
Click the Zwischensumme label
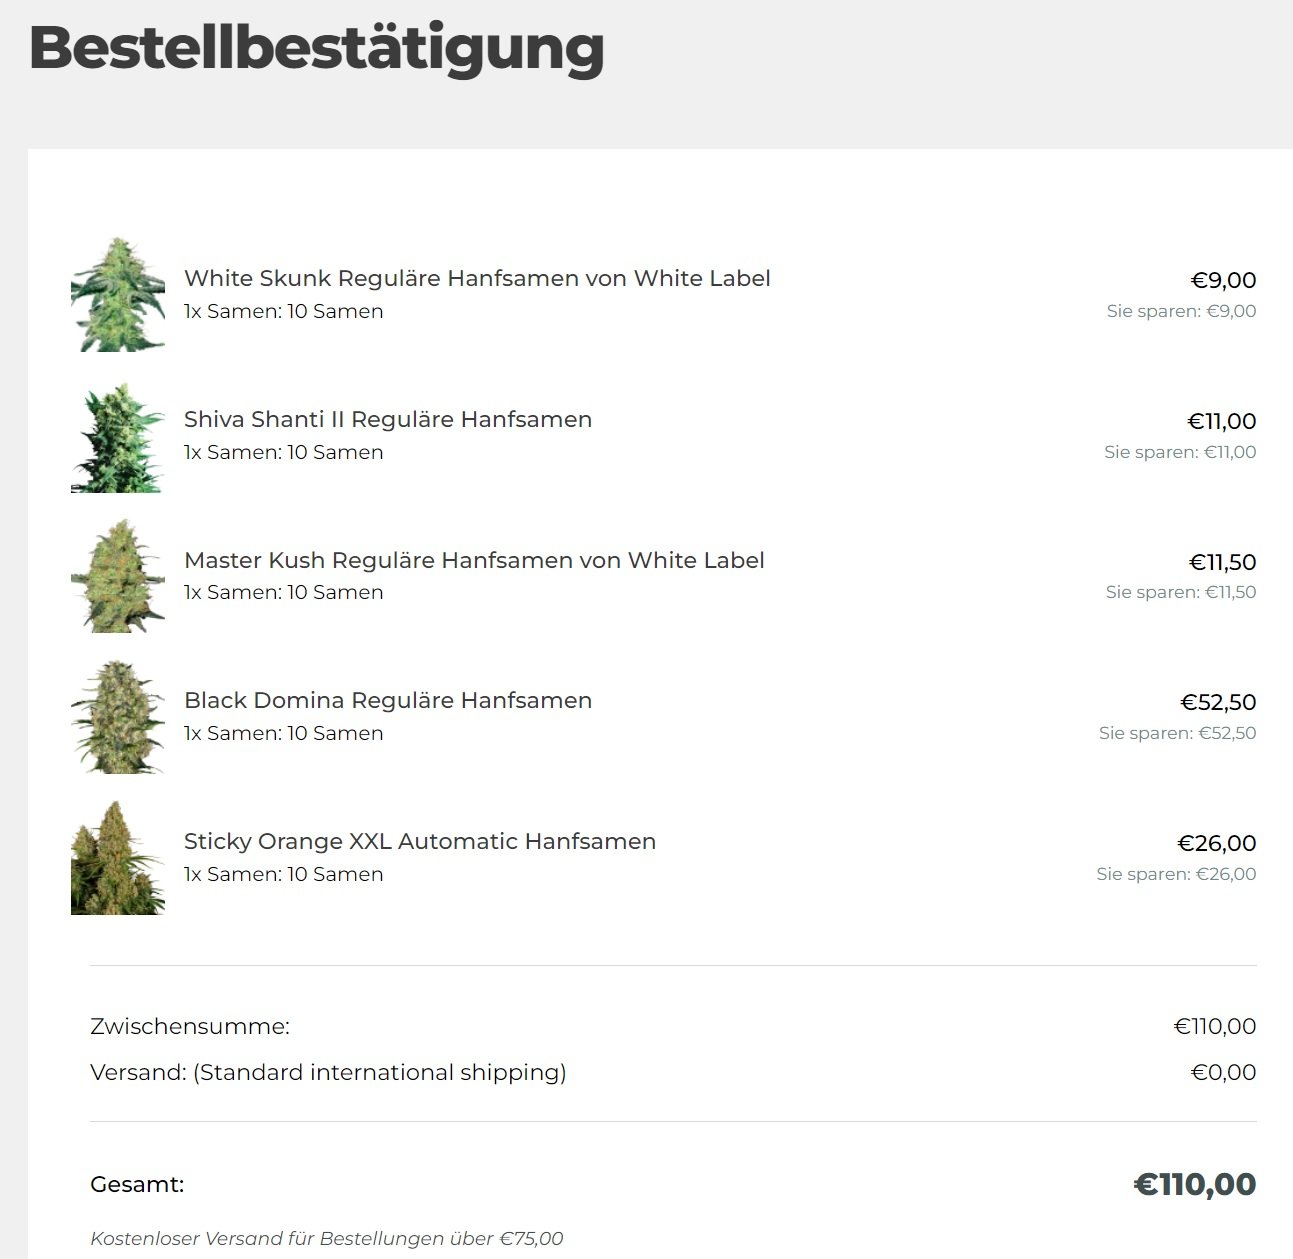click(x=190, y=1026)
